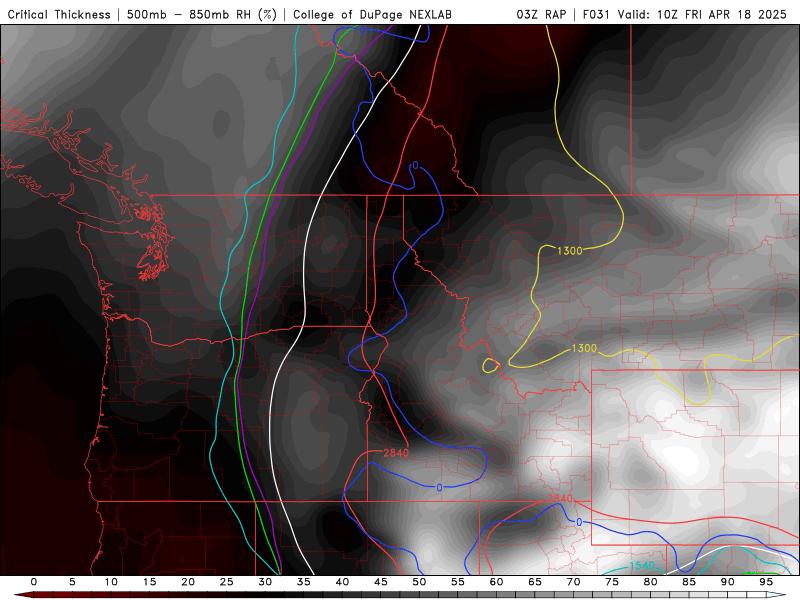
Task: Click the color scale's "0" tick label
Action: 34,582
